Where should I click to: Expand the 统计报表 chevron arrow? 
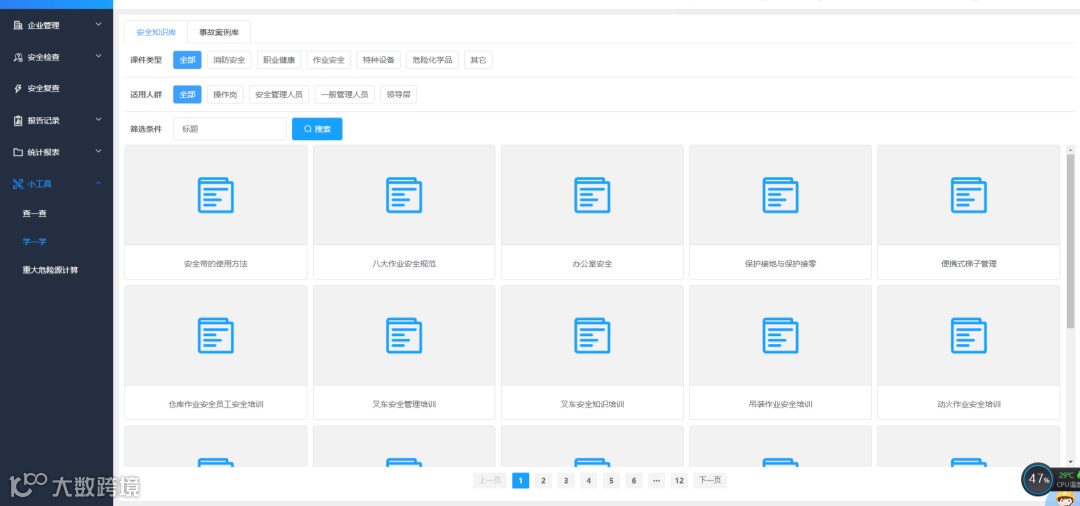(98, 151)
